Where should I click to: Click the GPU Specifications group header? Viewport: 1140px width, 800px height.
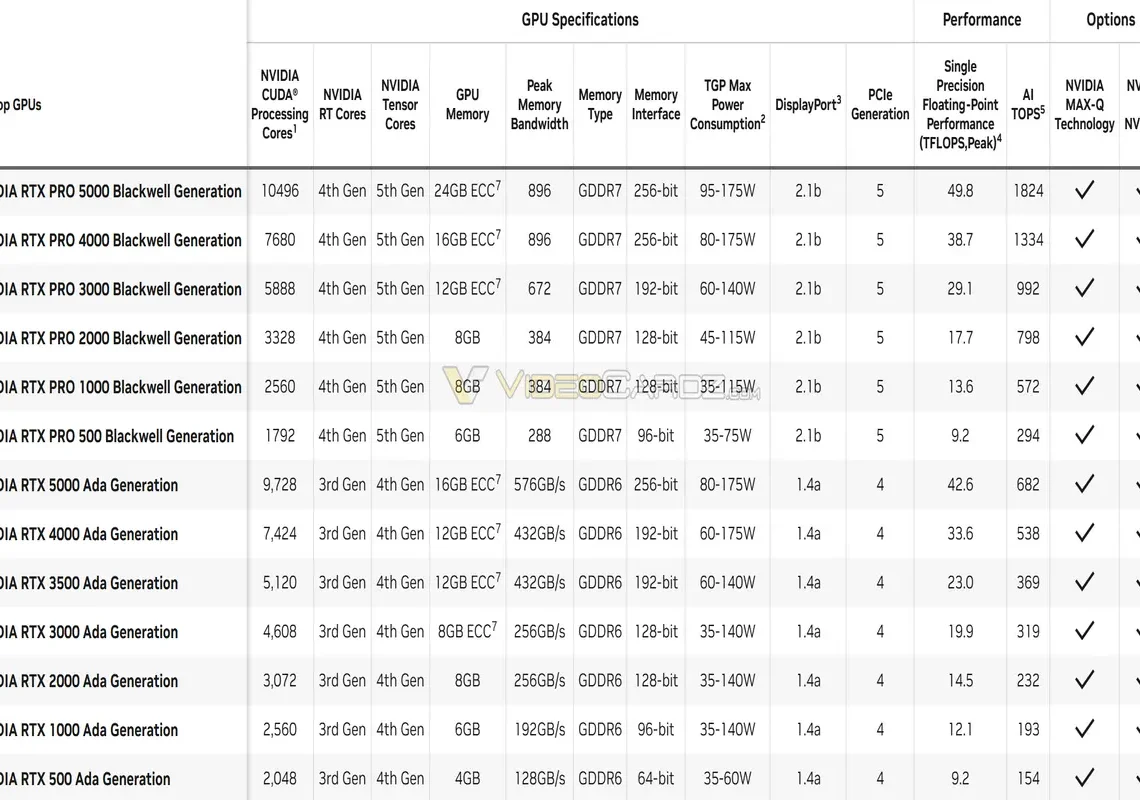(579, 20)
